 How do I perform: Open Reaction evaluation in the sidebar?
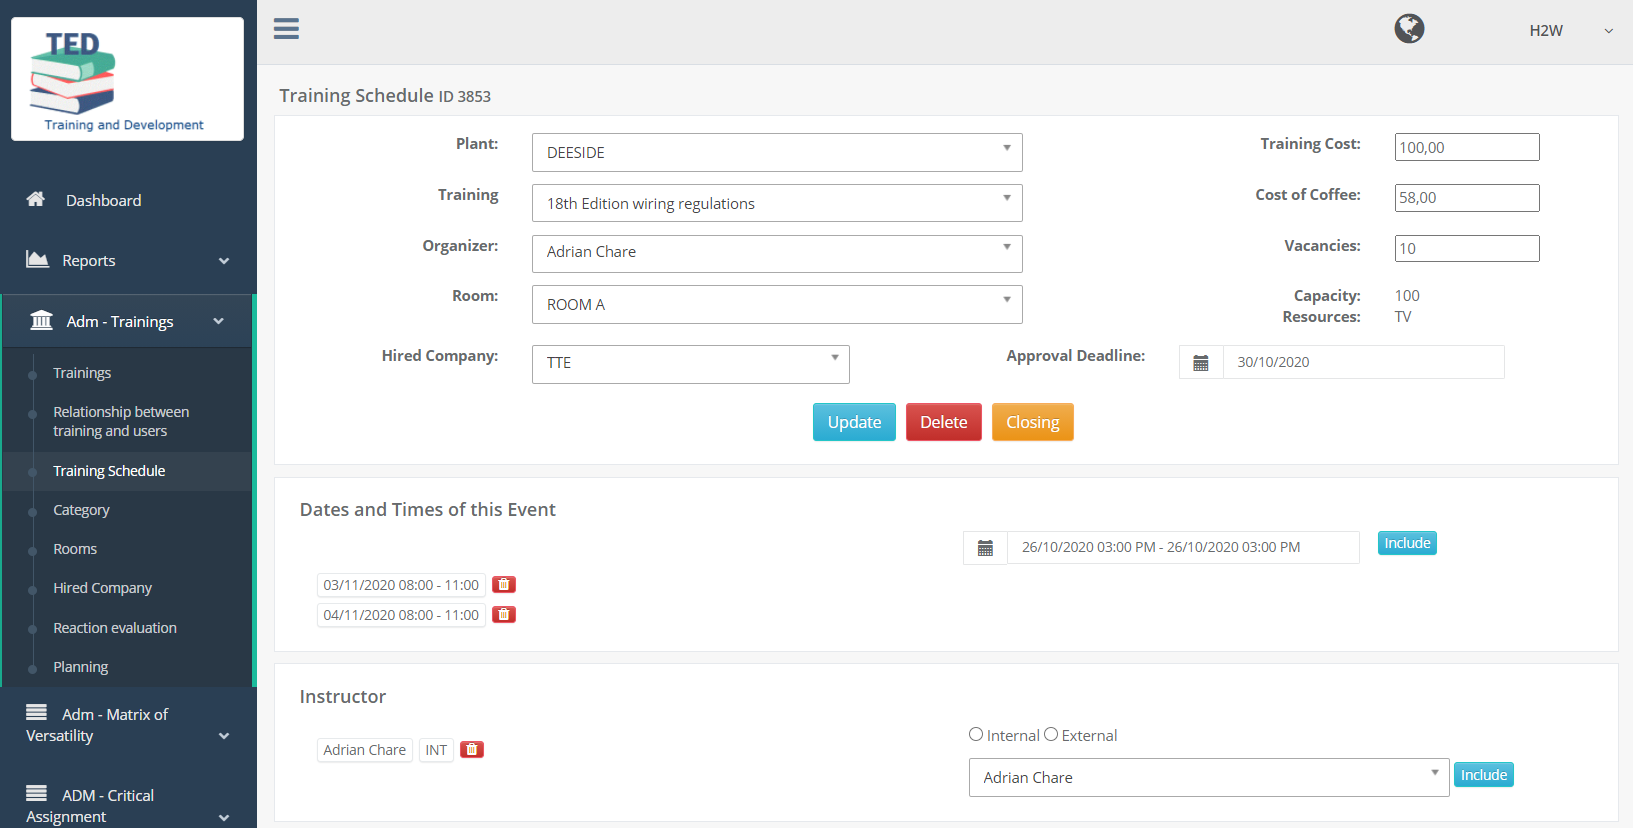click(115, 628)
